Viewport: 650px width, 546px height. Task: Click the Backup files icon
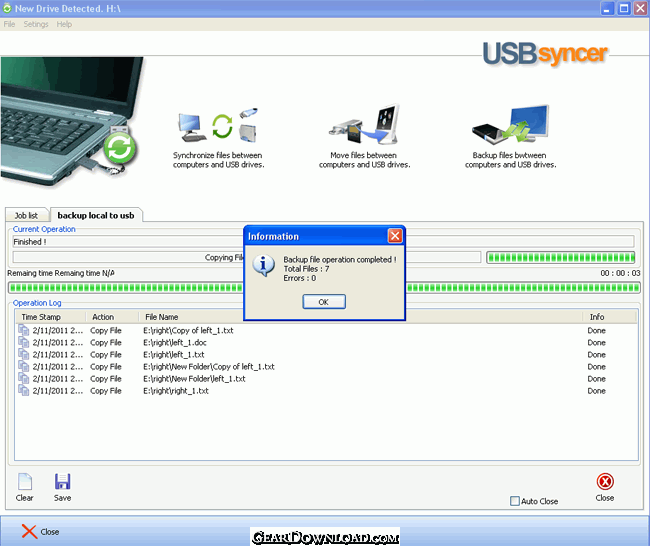tap(510, 125)
